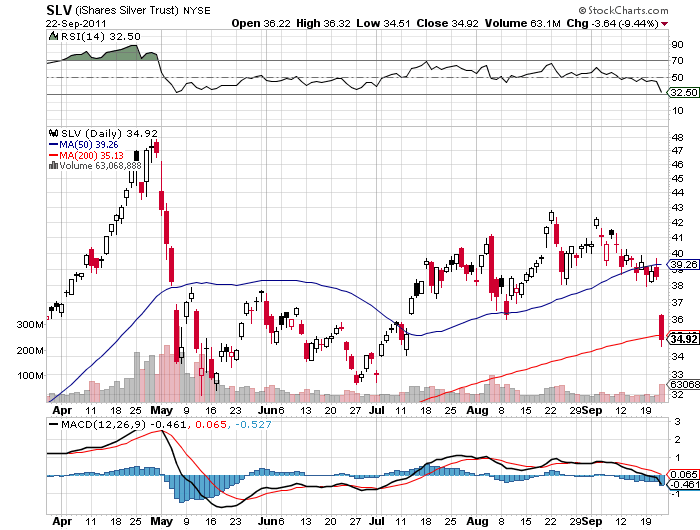Click the MA(200) 35.13 legend text
This screenshot has width=700, height=530.
point(92,155)
